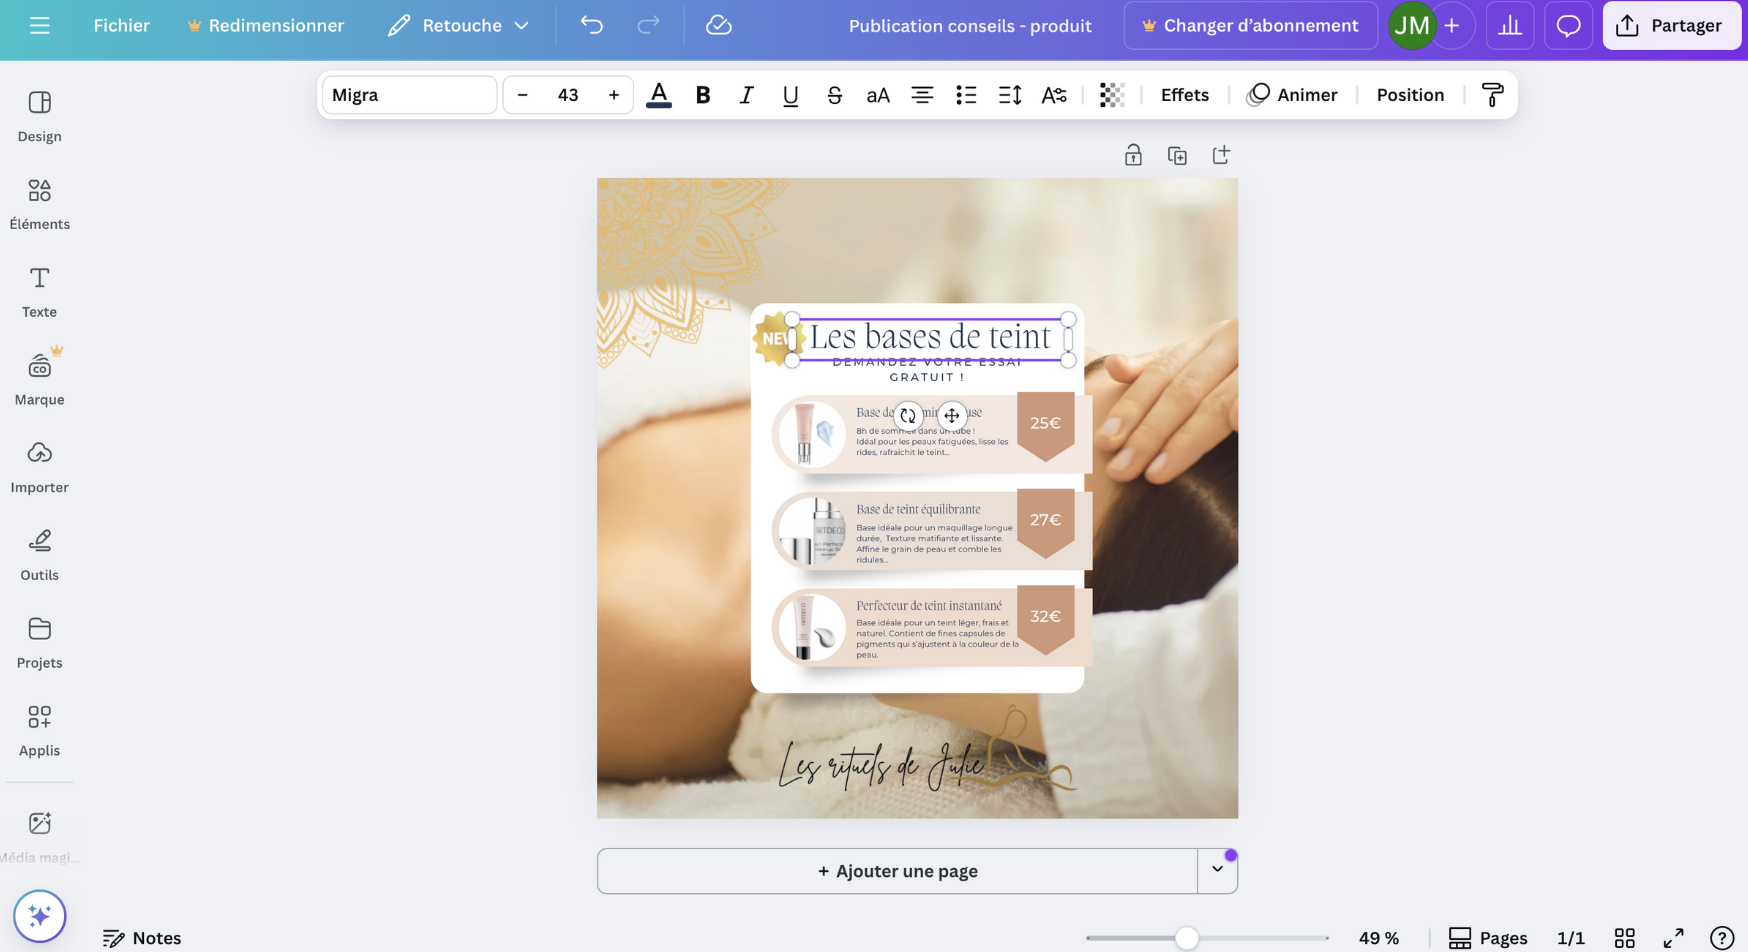Check the cloud save status icon
The image size is (1748, 952).
click(x=718, y=26)
